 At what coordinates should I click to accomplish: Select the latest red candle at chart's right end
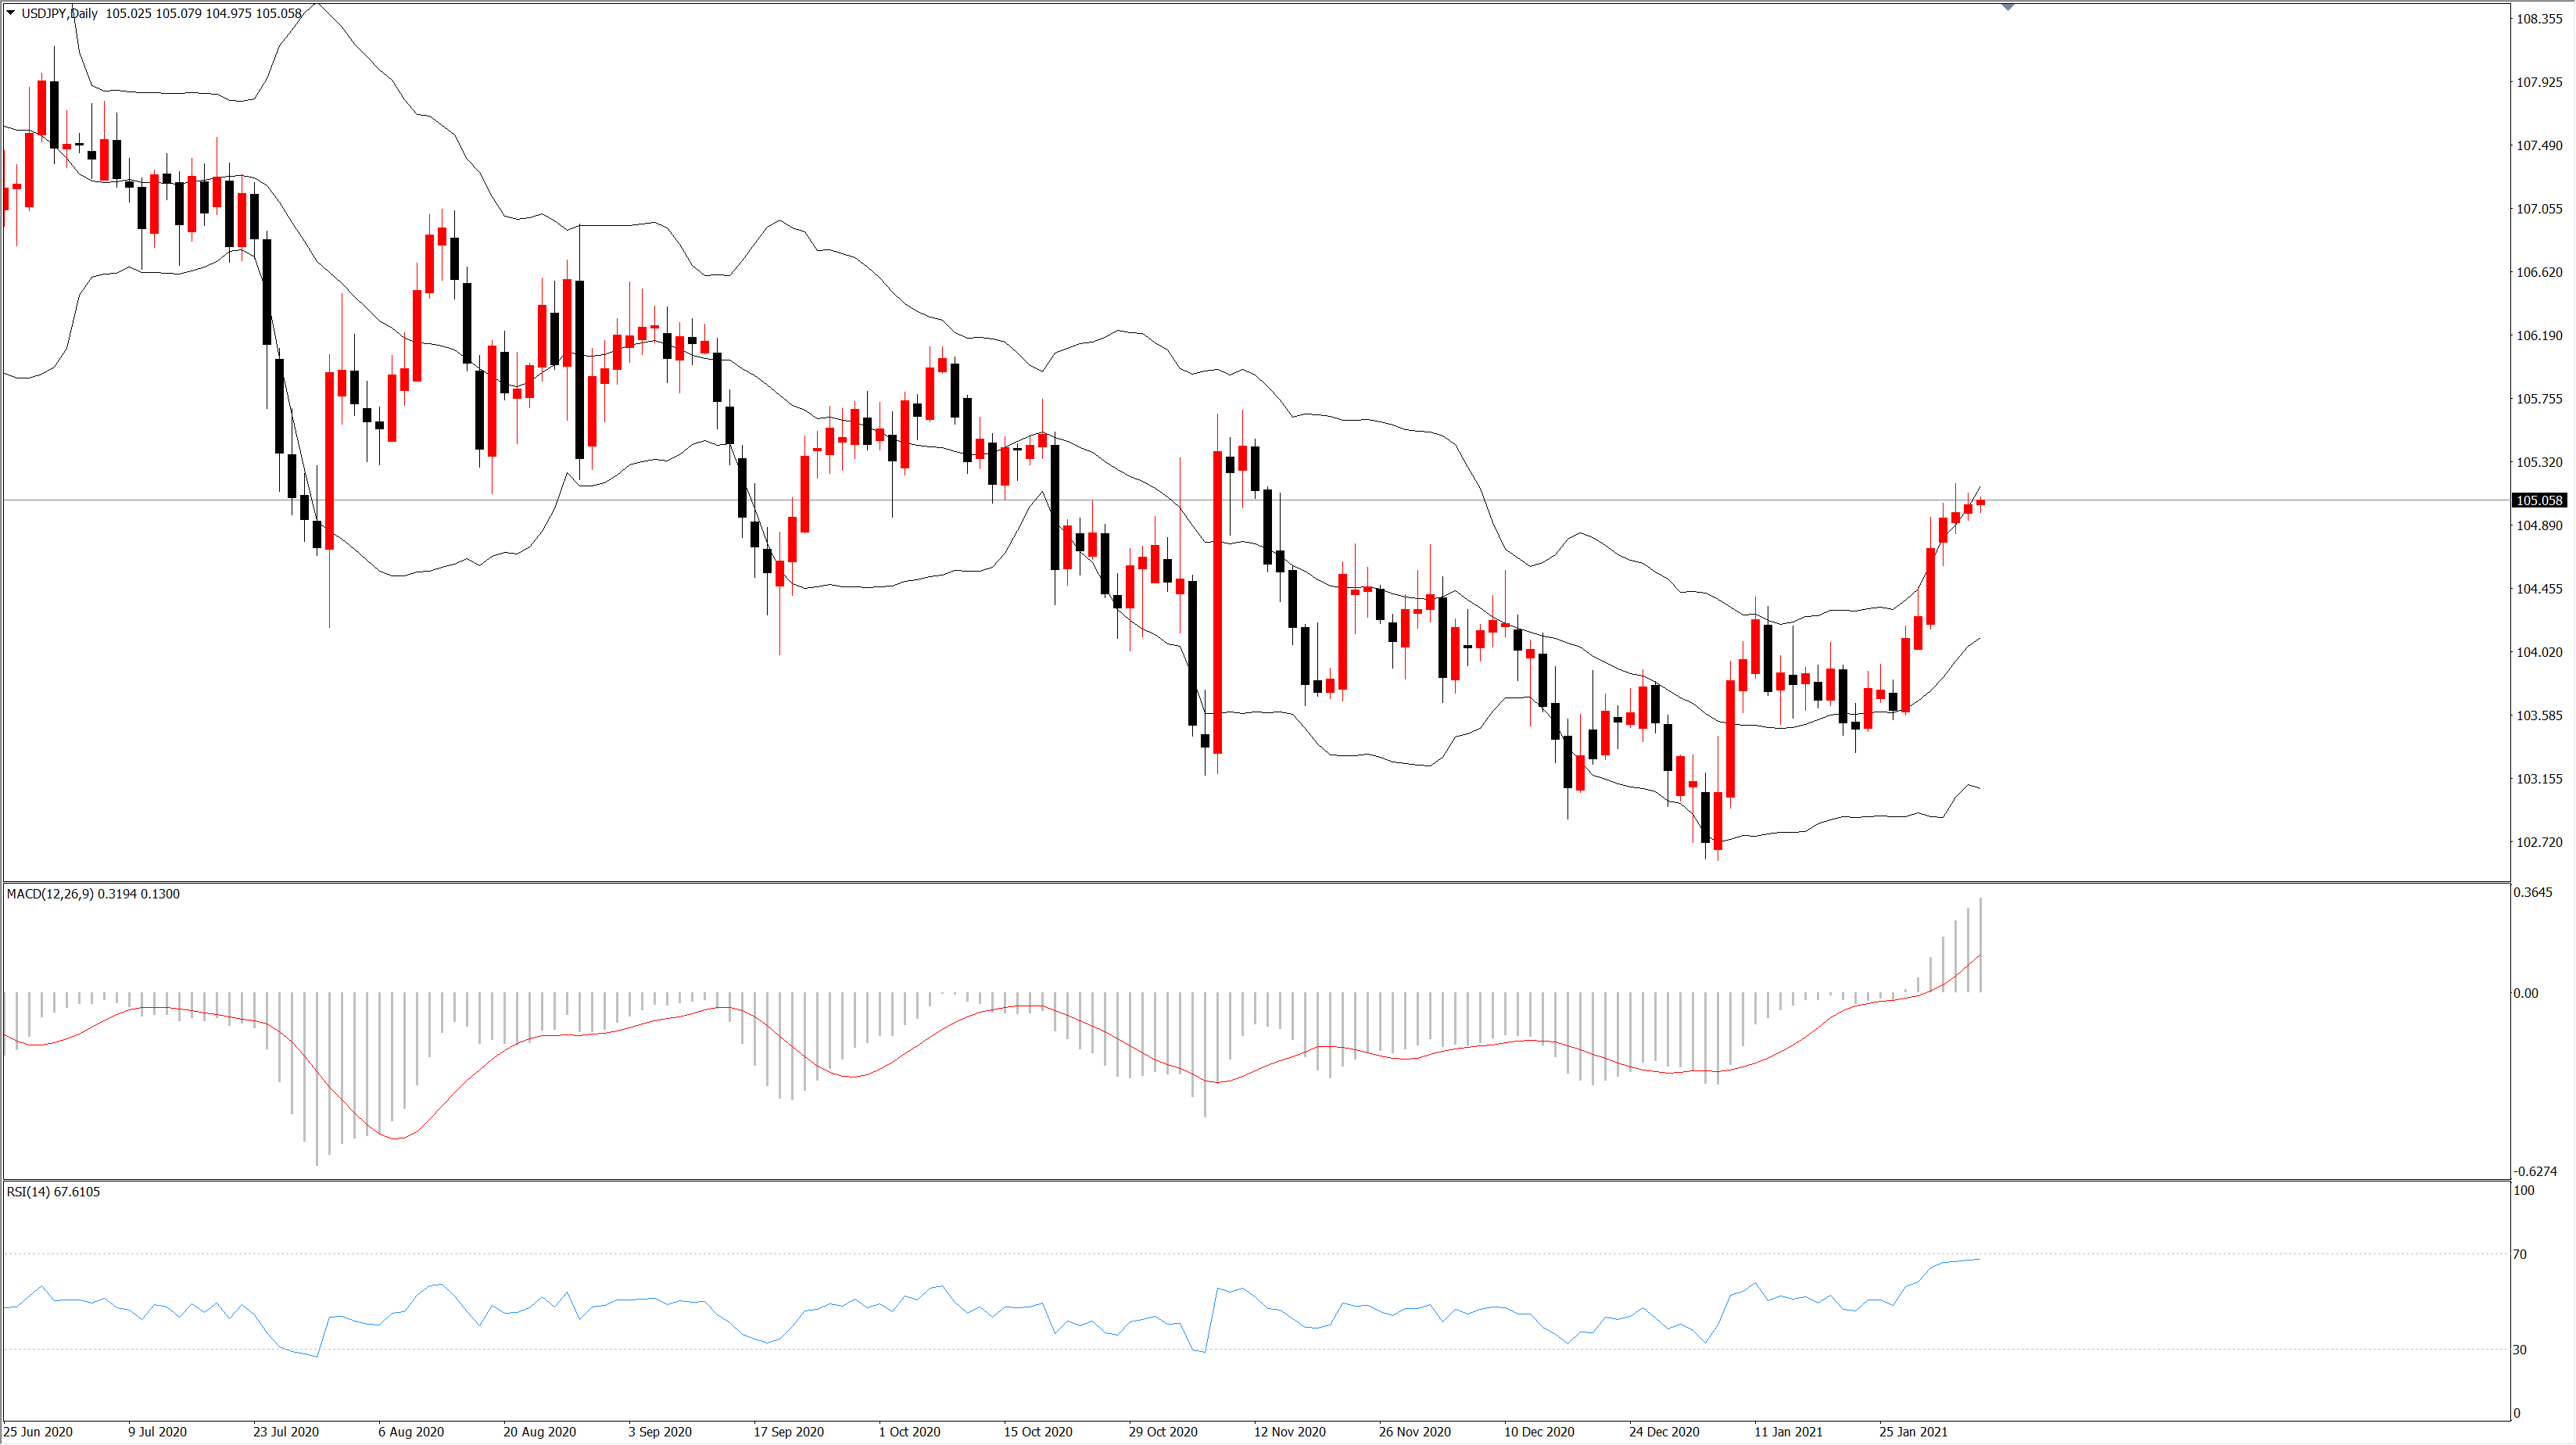pos(1980,502)
